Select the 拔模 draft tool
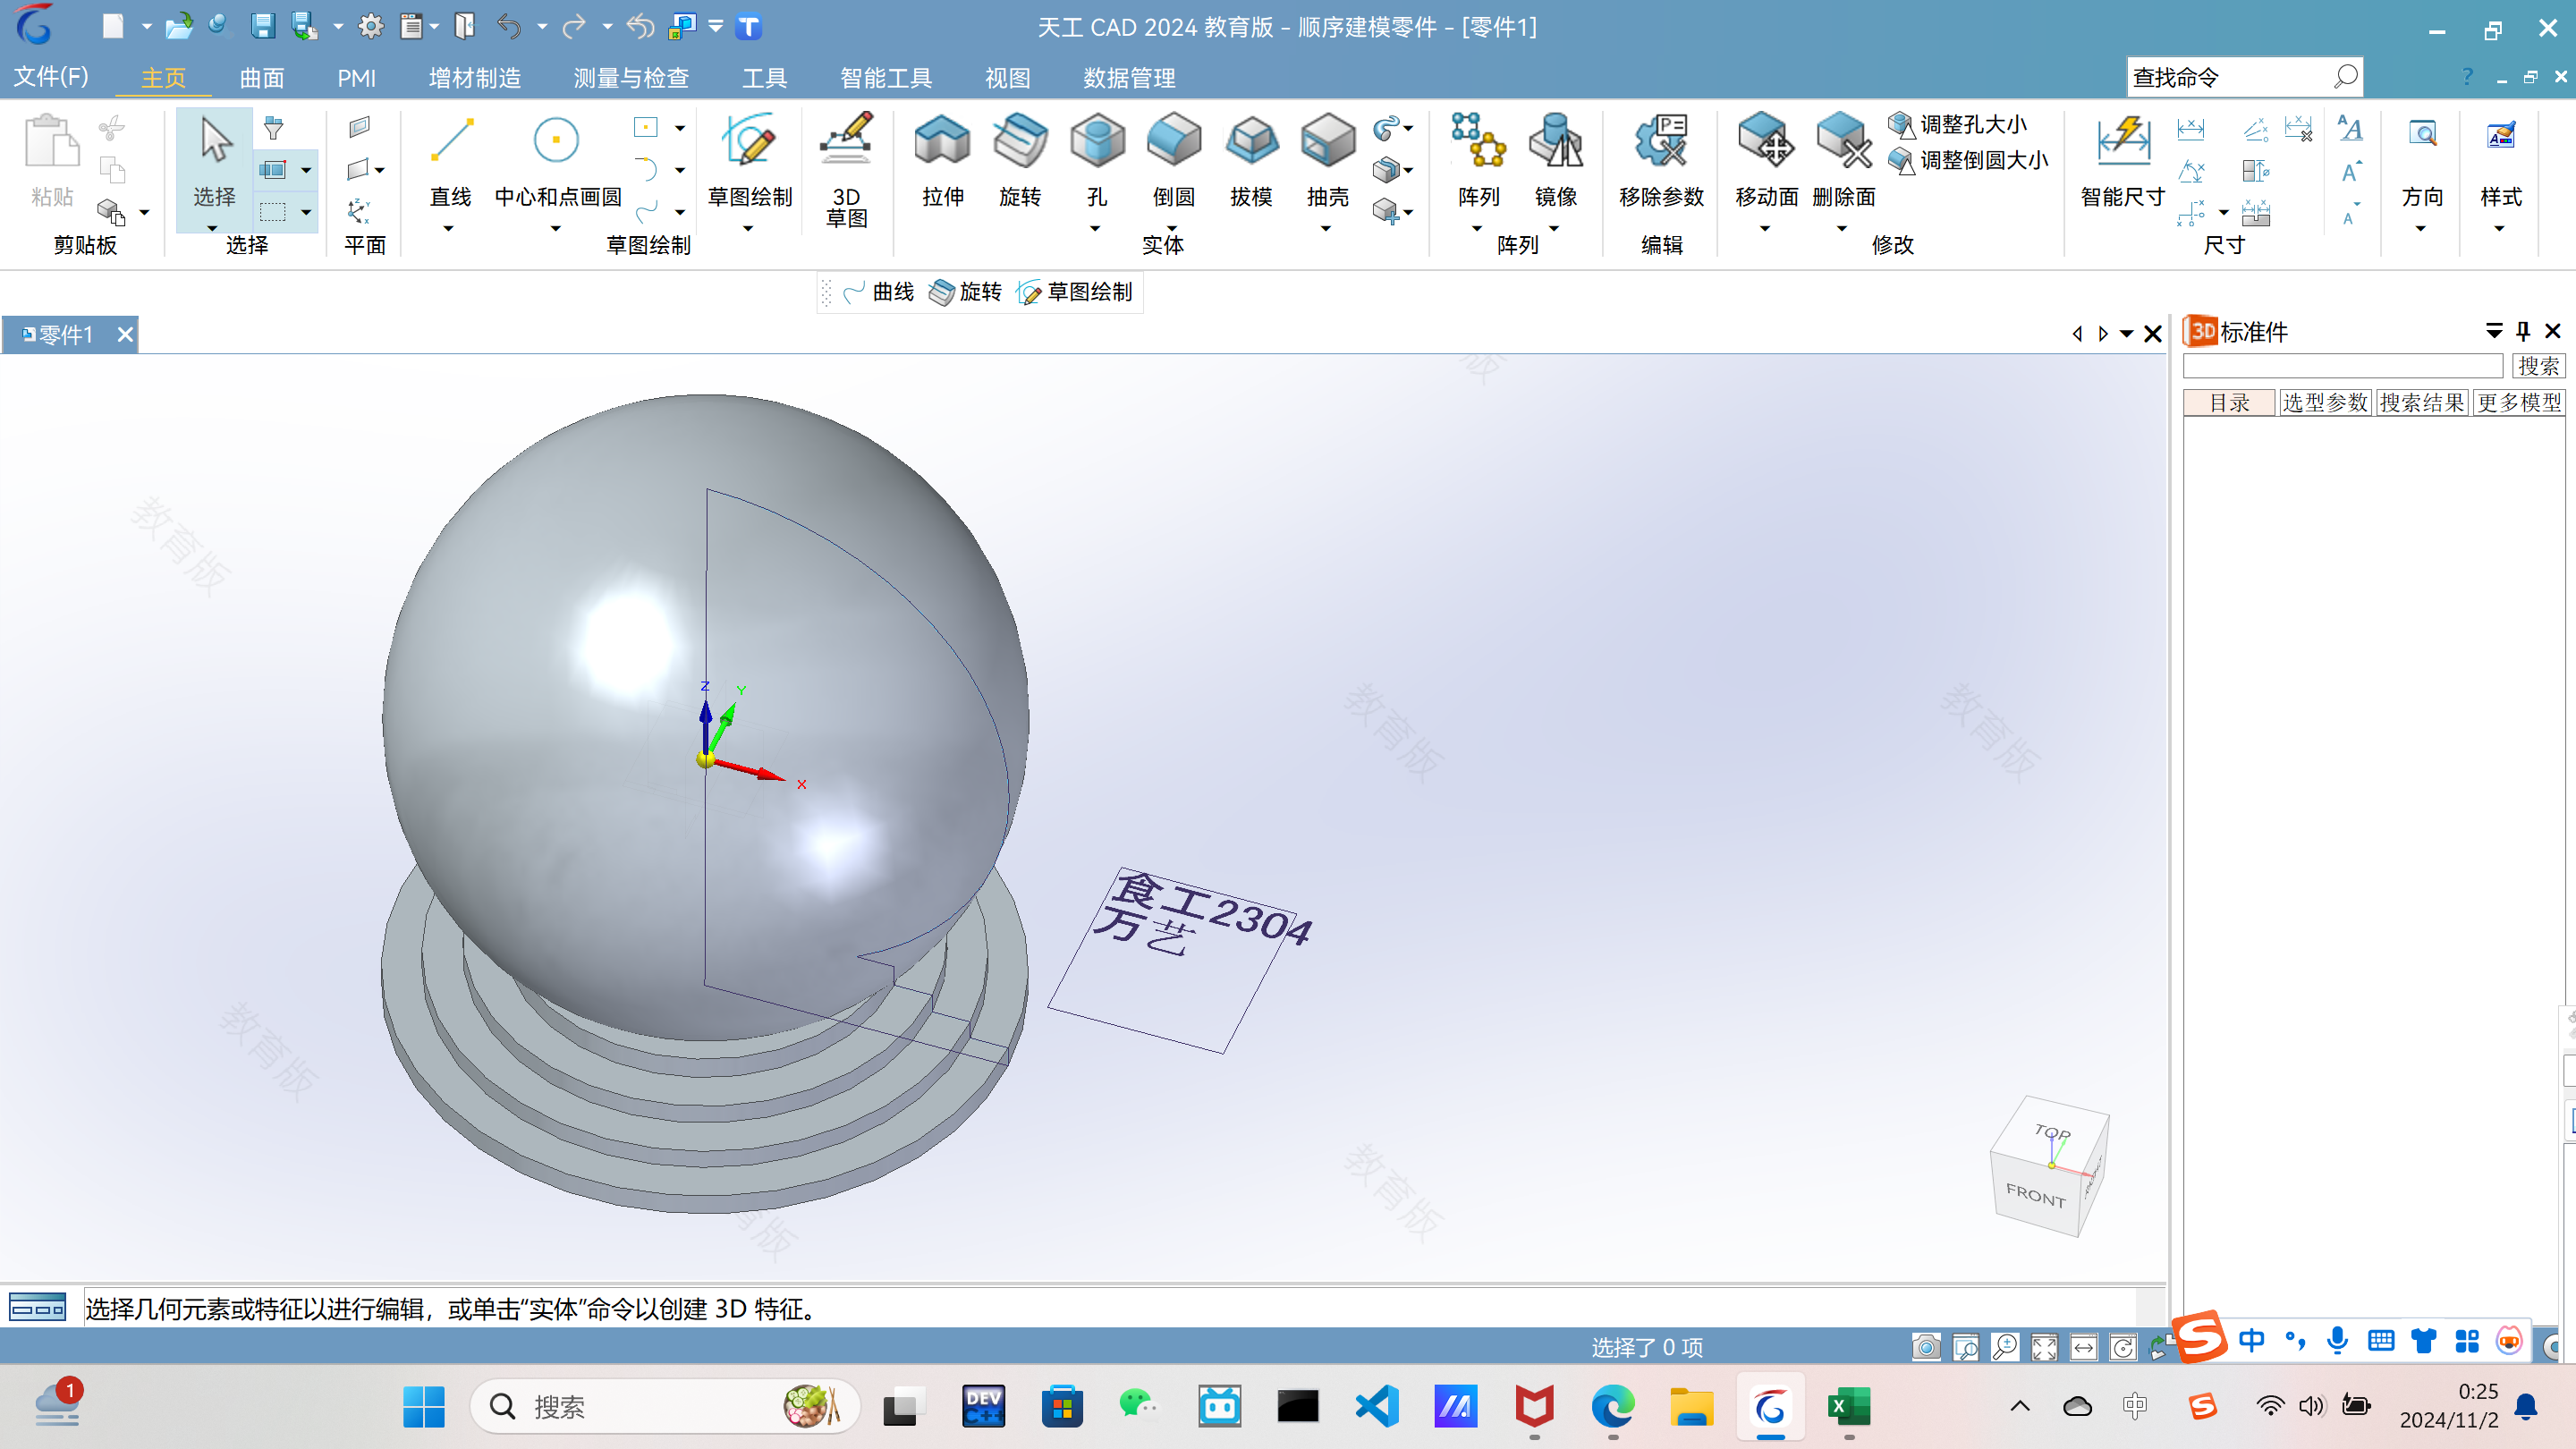 click(x=1250, y=160)
